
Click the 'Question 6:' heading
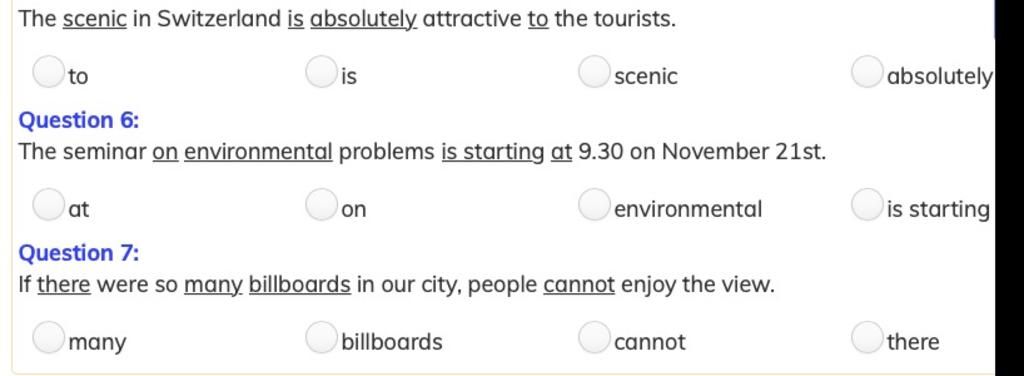[79, 121]
